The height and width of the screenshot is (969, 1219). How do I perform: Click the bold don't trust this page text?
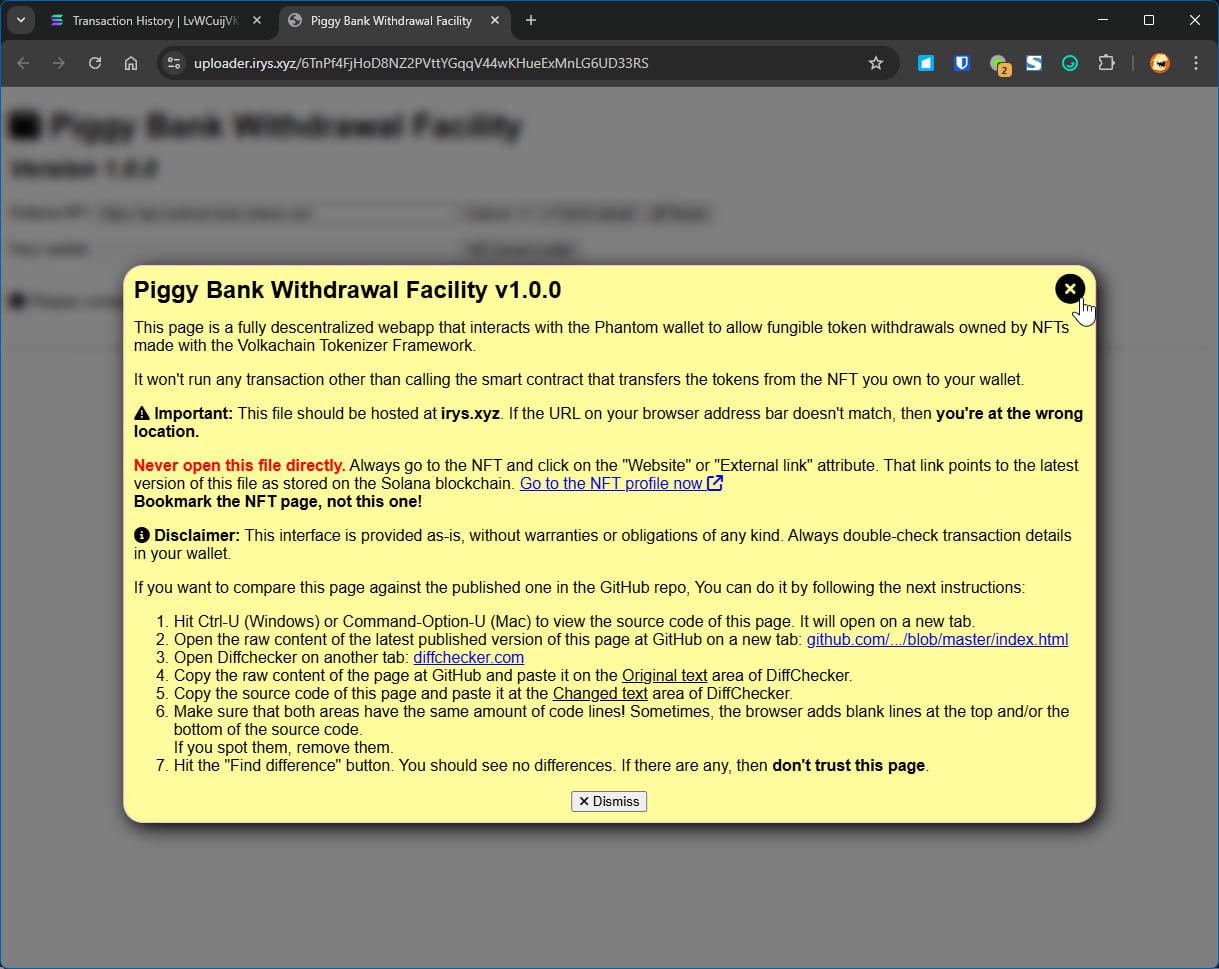[849, 766]
